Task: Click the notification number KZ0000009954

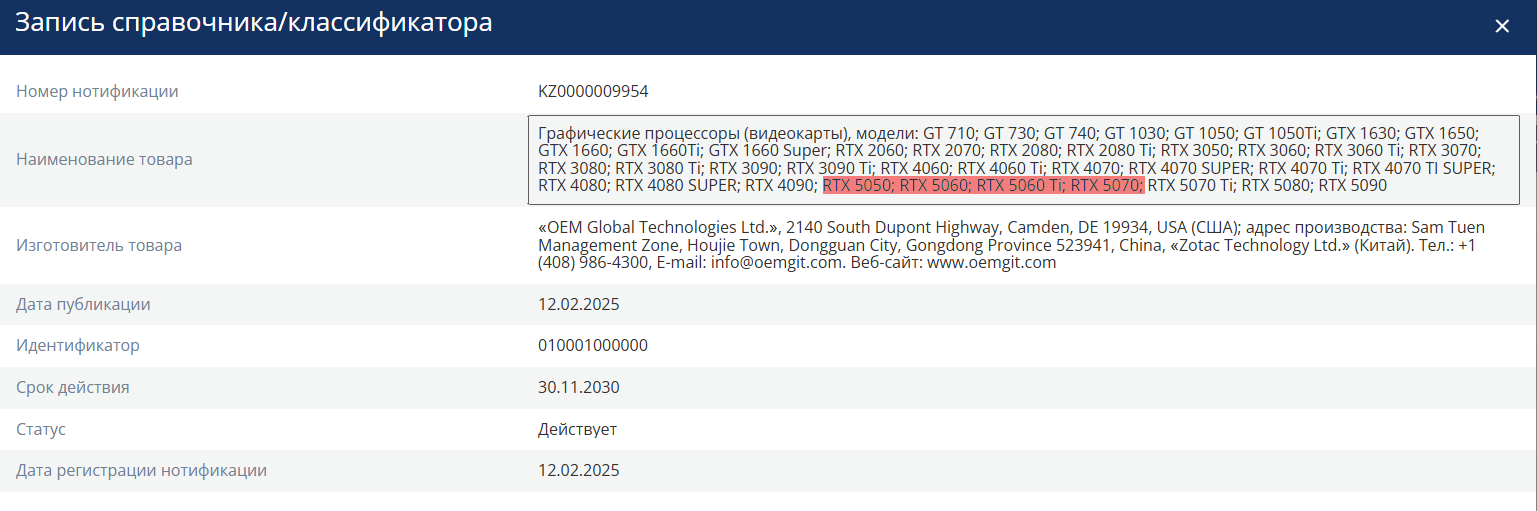Action: point(593,91)
